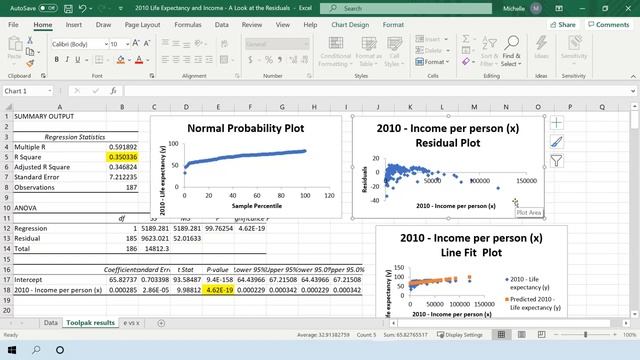This screenshot has height=360, width=640.
Task: Click the Cut scissors icon
Action: click(x=30, y=40)
